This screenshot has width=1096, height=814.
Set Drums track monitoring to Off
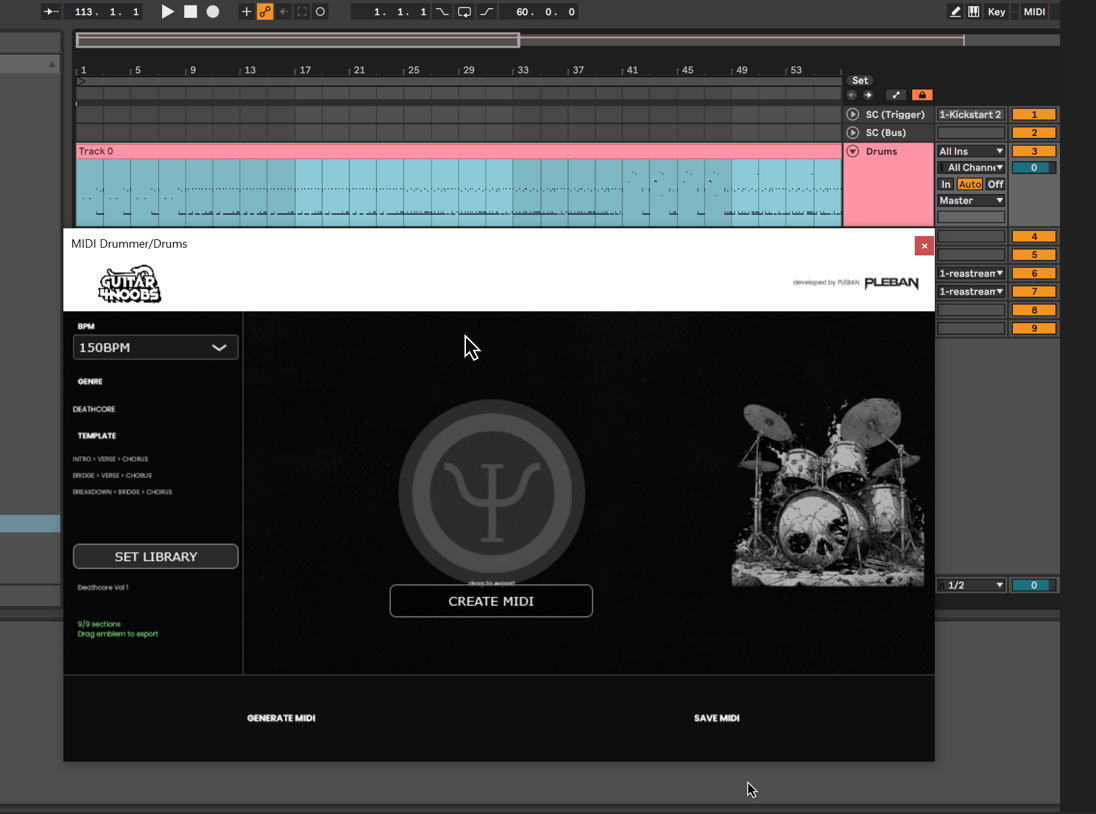[x=994, y=184]
